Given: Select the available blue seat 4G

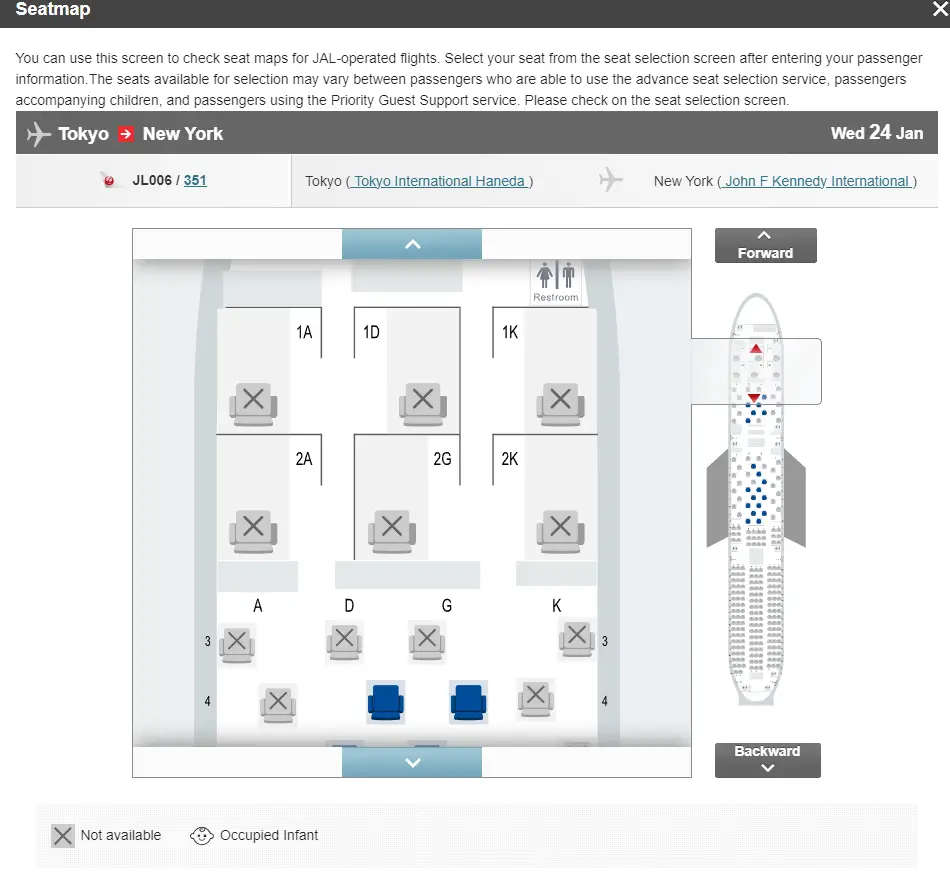Looking at the screenshot, I should pyautogui.click(x=467, y=702).
